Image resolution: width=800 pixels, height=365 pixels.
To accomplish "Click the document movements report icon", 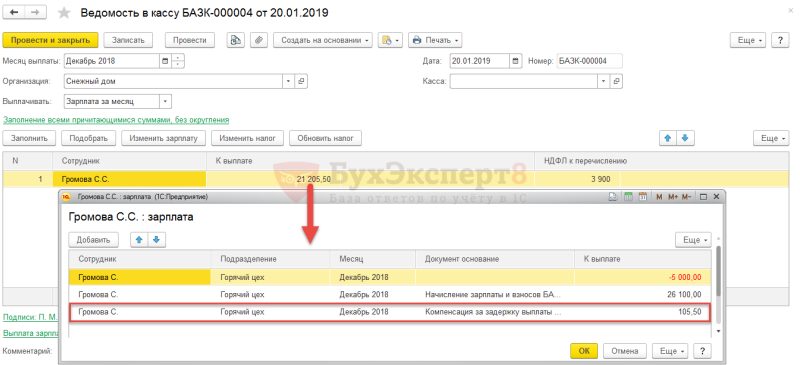I will click(x=236, y=40).
